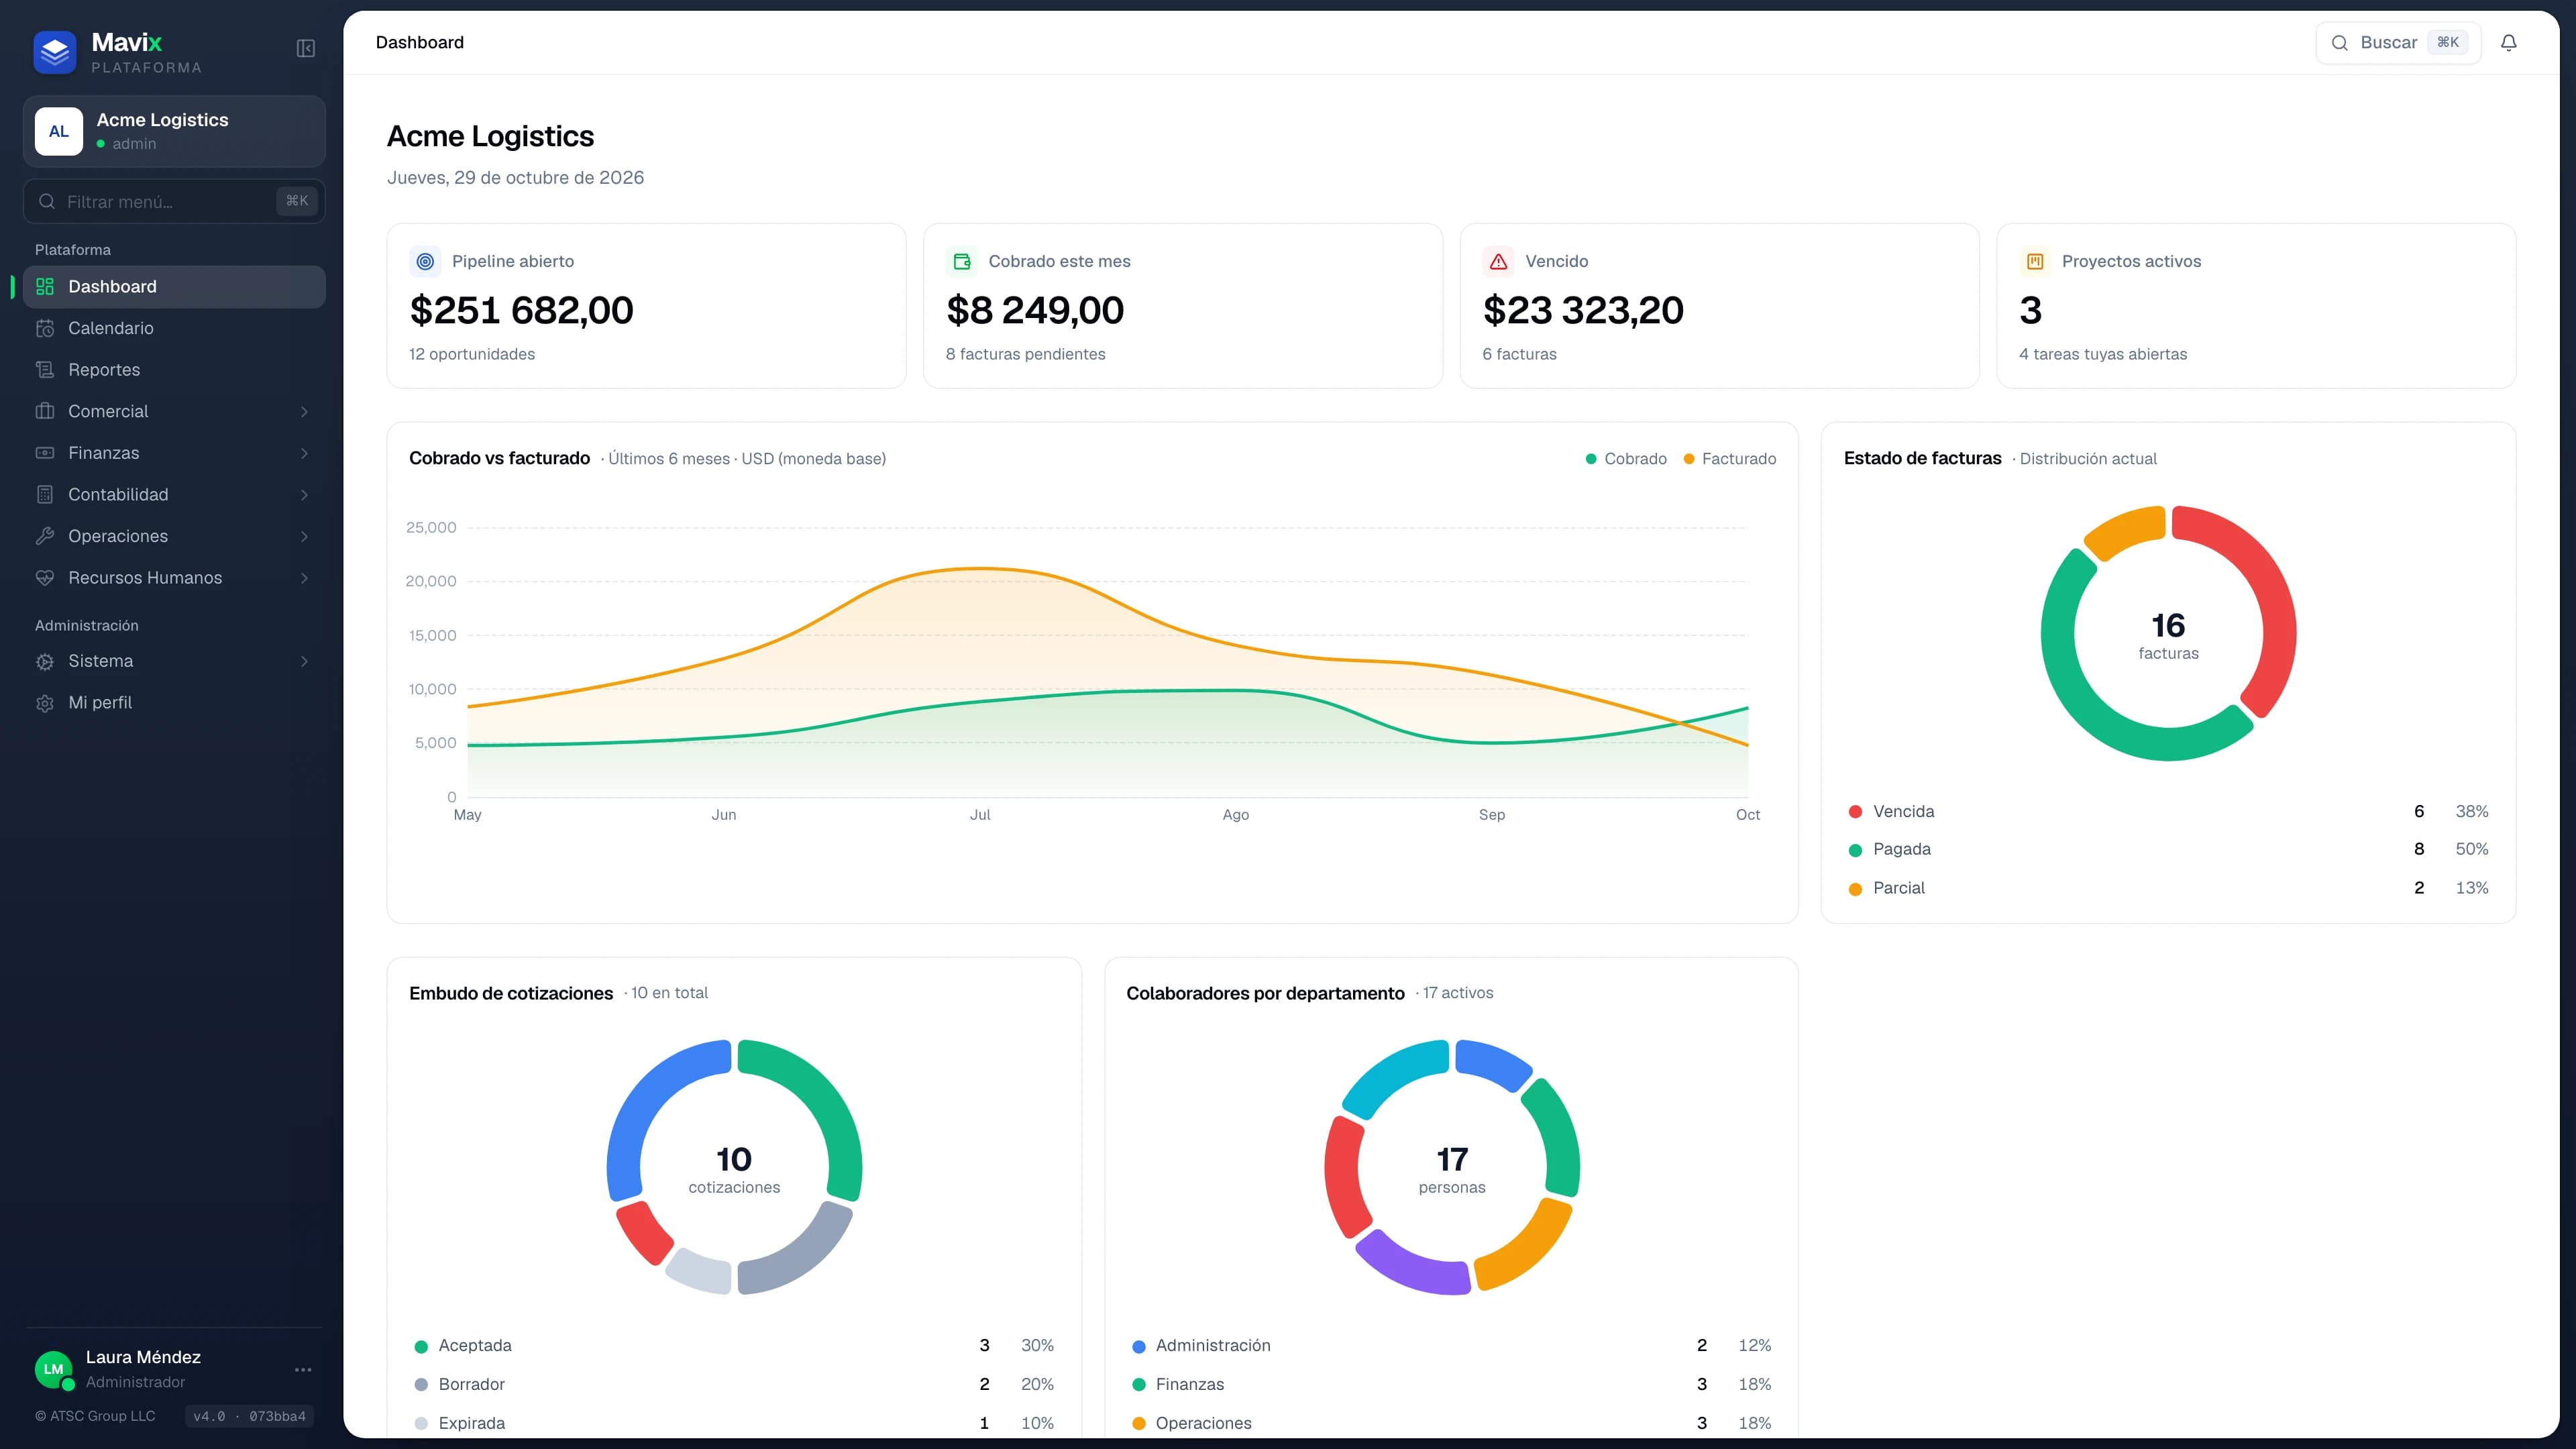The width and height of the screenshot is (2576, 1449).
Task: Toggle the Cobrado legend series
Action: pos(1626,459)
